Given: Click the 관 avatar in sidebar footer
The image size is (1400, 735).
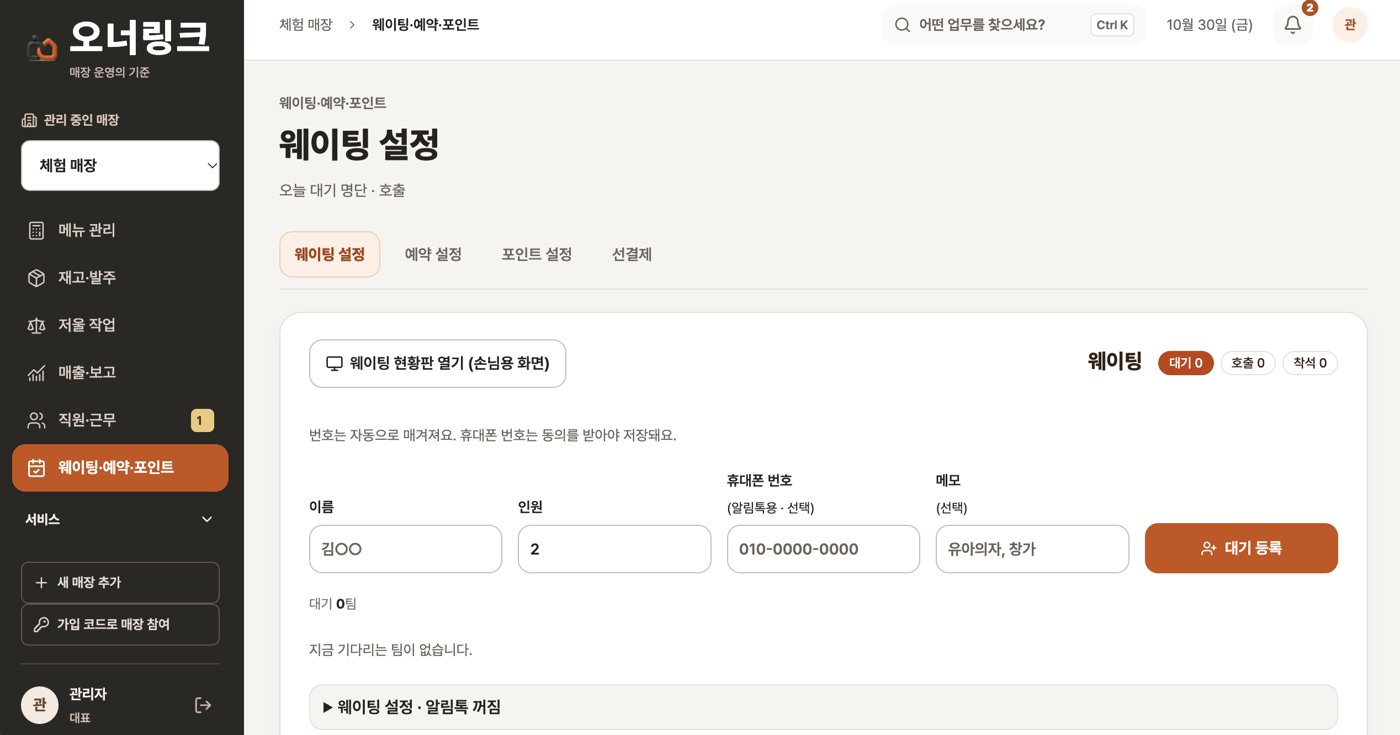Looking at the screenshot, I should pos(39,705).
